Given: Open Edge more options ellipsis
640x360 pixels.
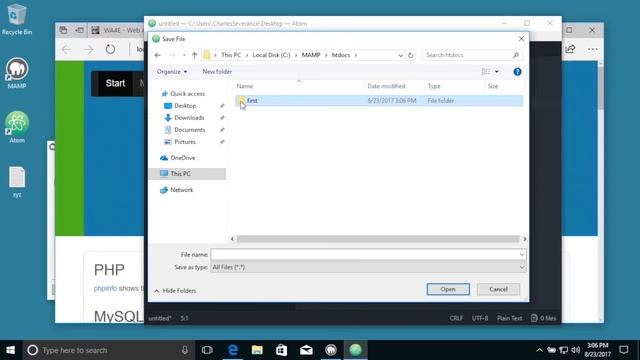Looking at the screenshot, I should tap(593, 49).
